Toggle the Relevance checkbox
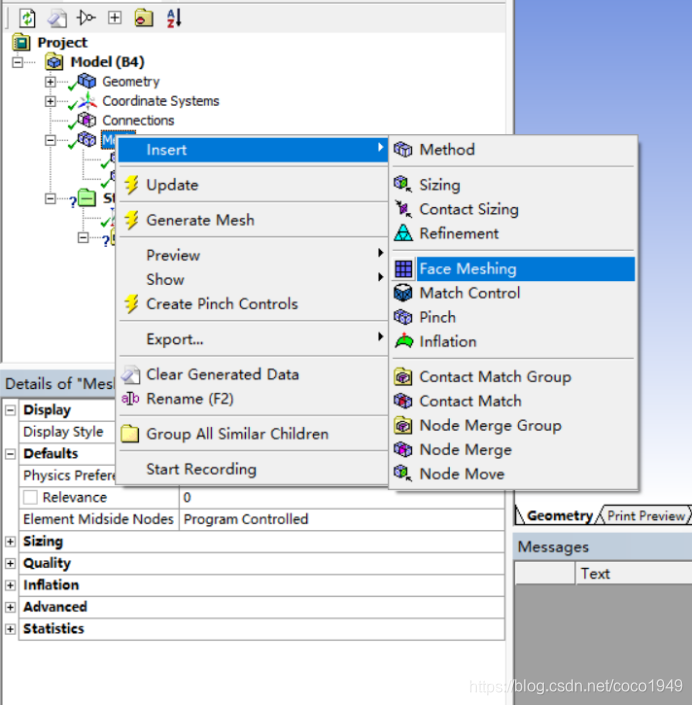Viewport: 693px width, 705px height. (31, 497)
